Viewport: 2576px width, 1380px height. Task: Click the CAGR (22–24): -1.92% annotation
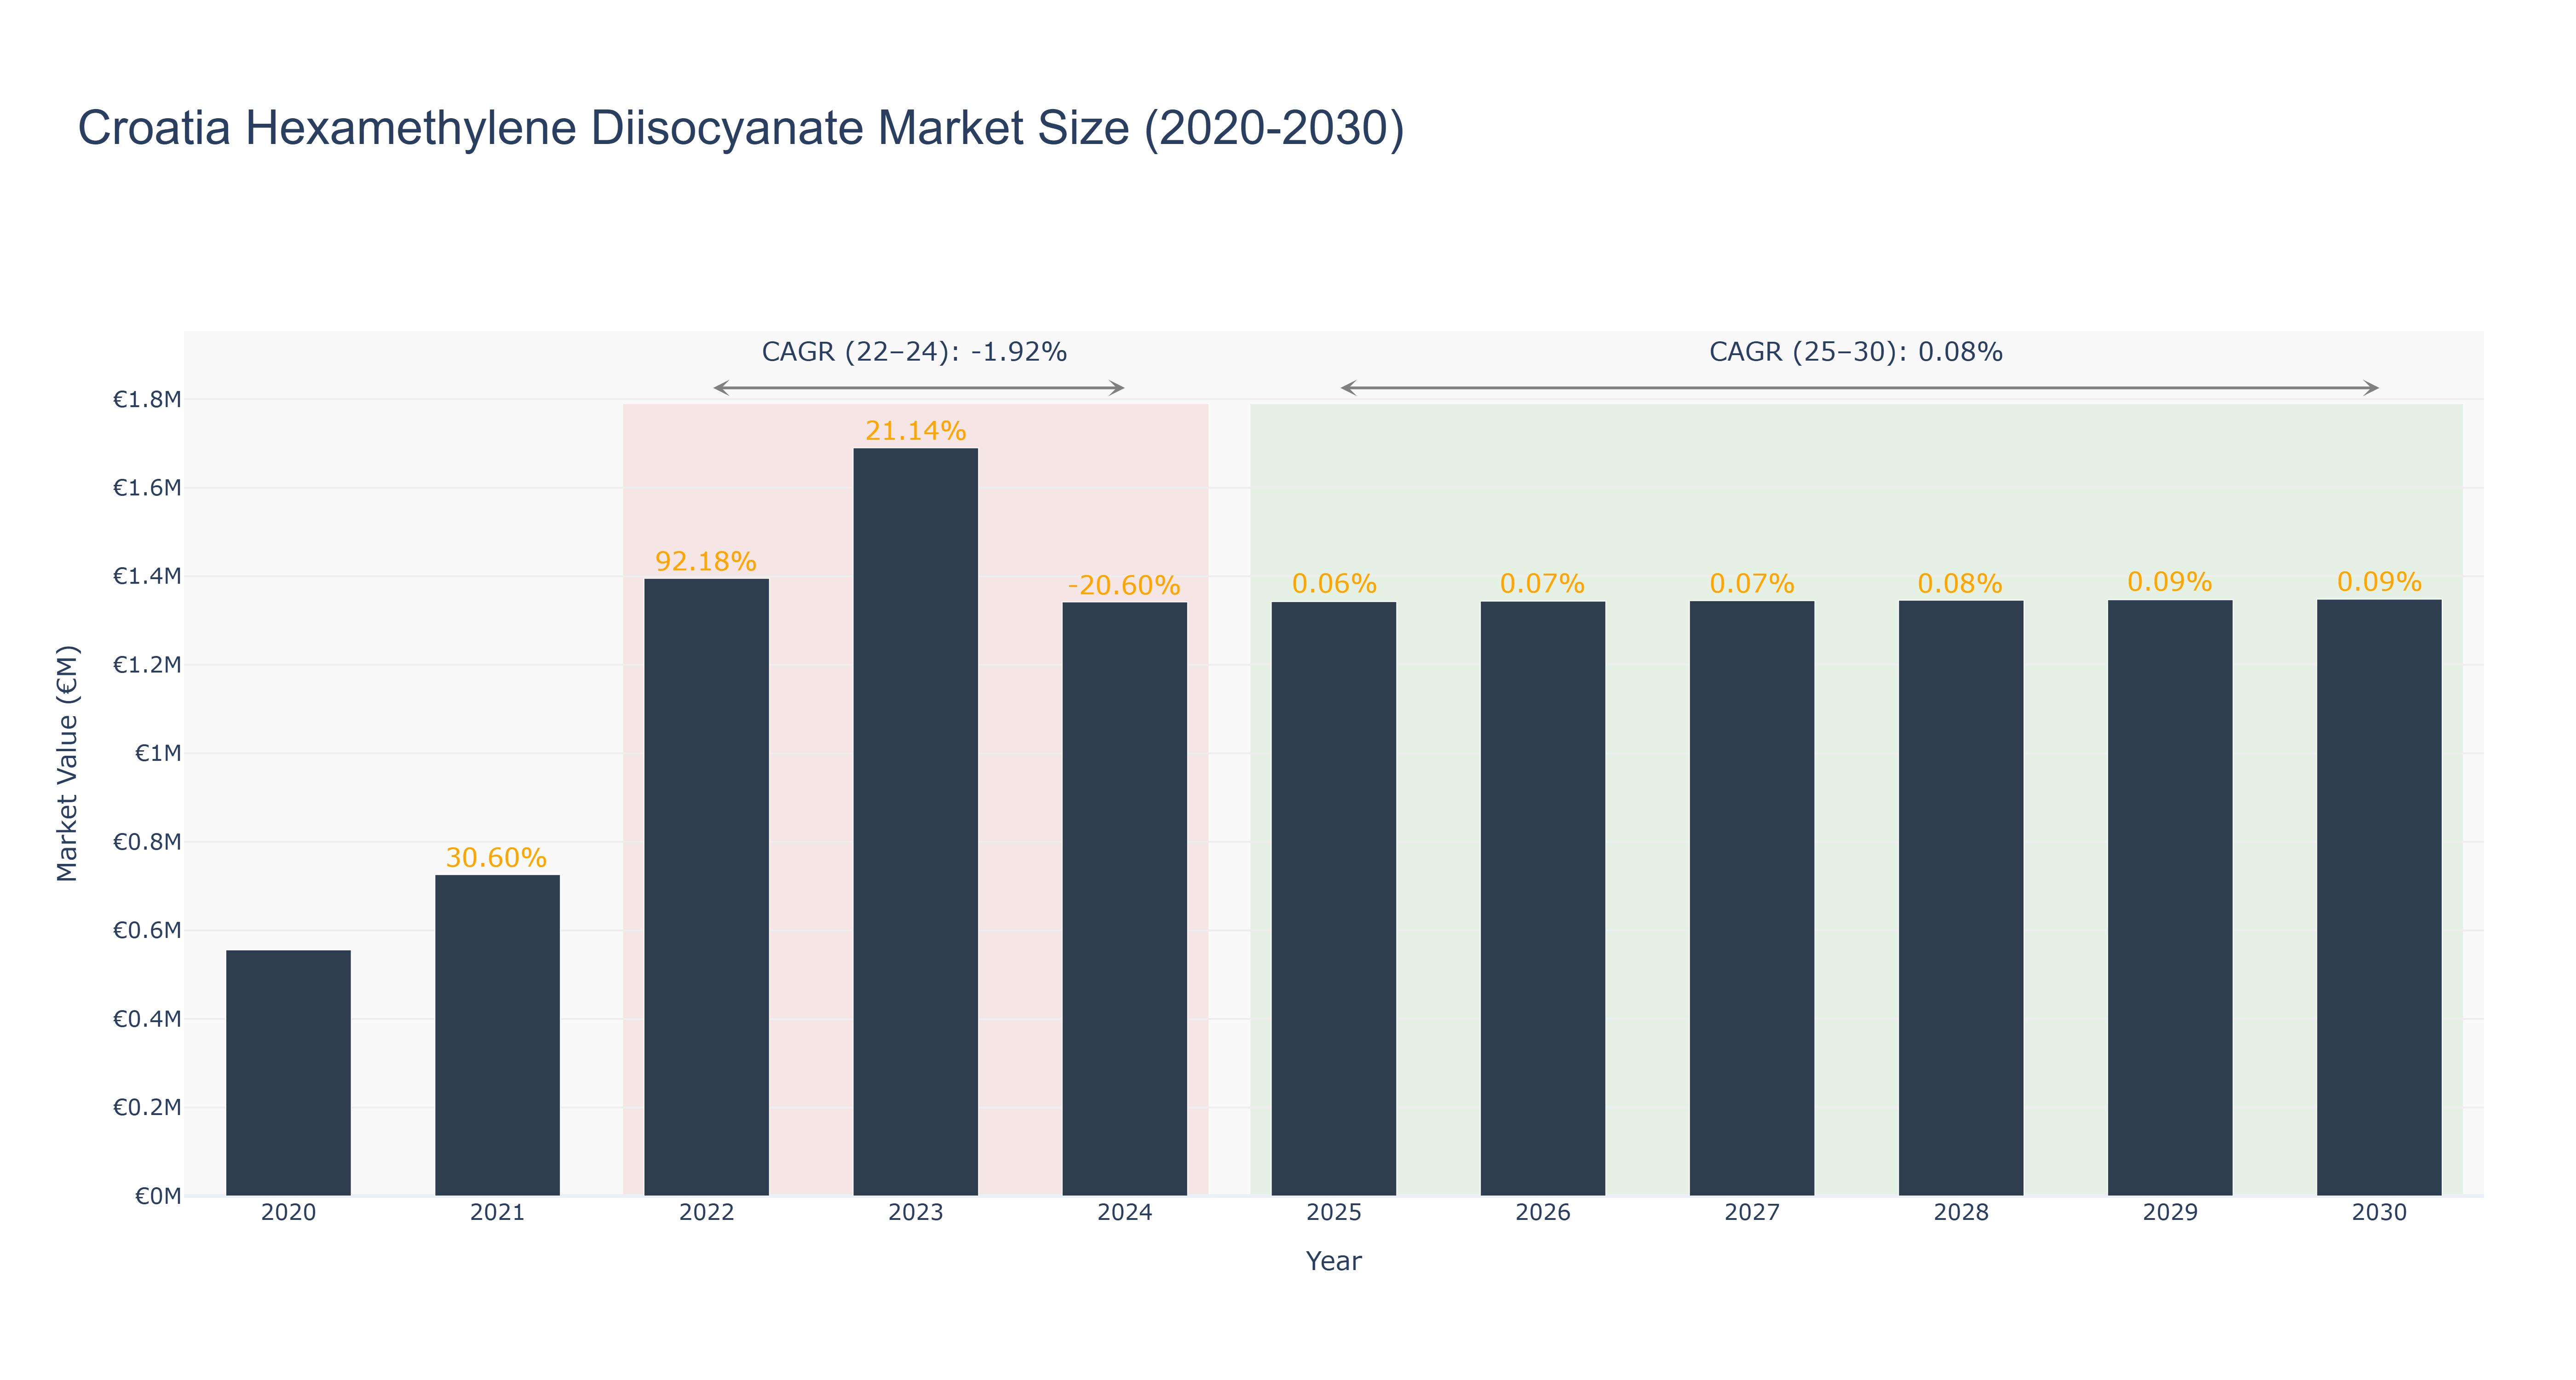[x=914, y=352]
